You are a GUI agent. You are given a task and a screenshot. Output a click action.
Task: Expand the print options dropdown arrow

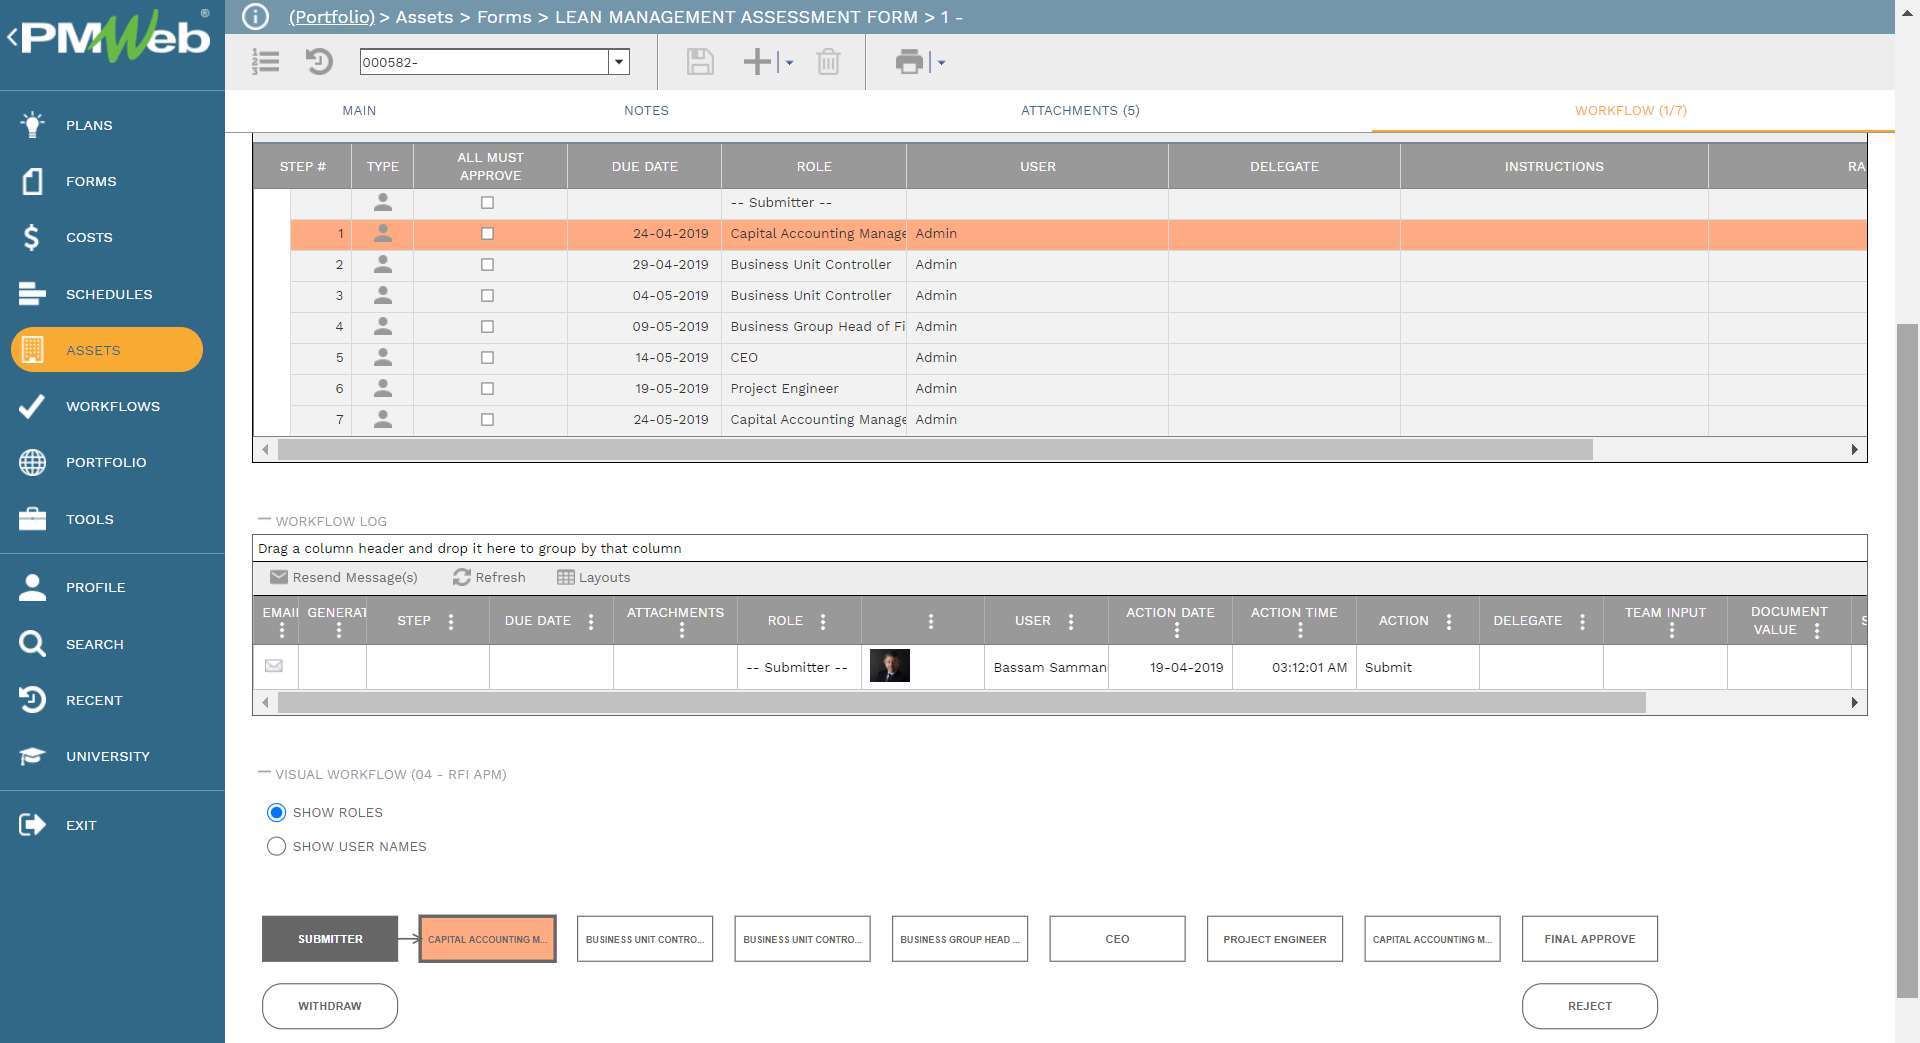[x=941, y=62]
